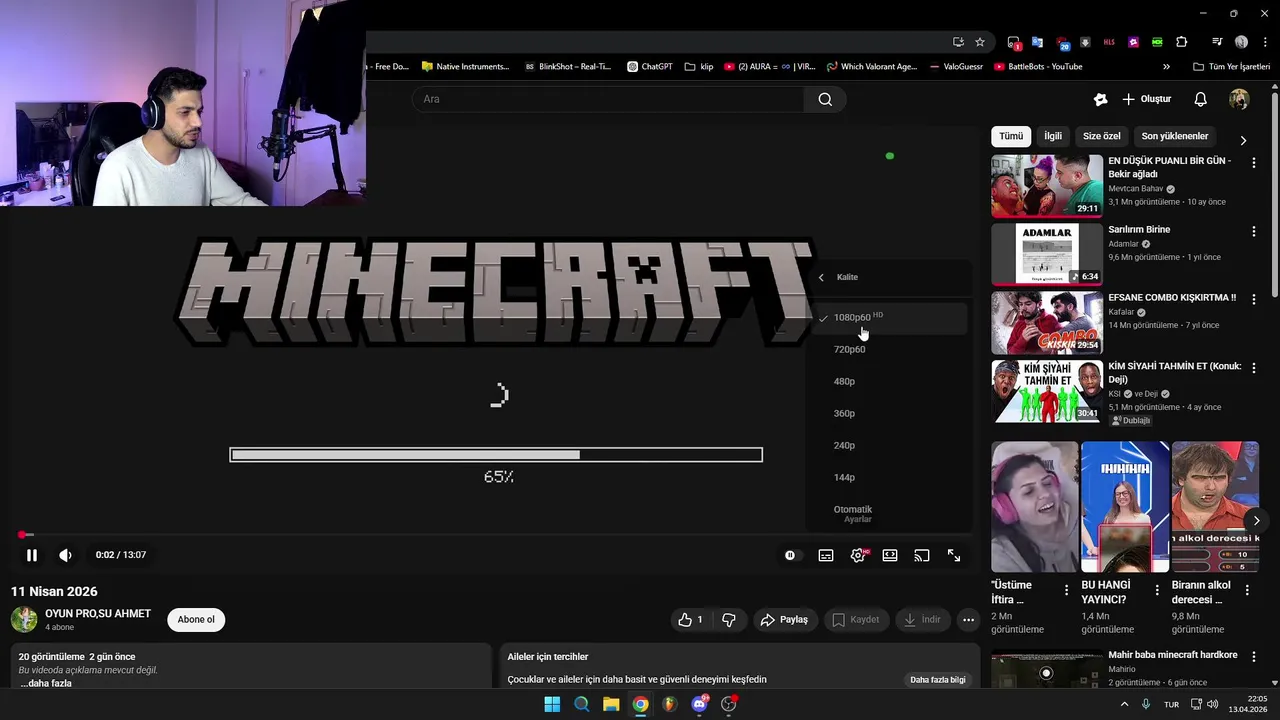Select the Size özel filter chip

[1102, 136]
